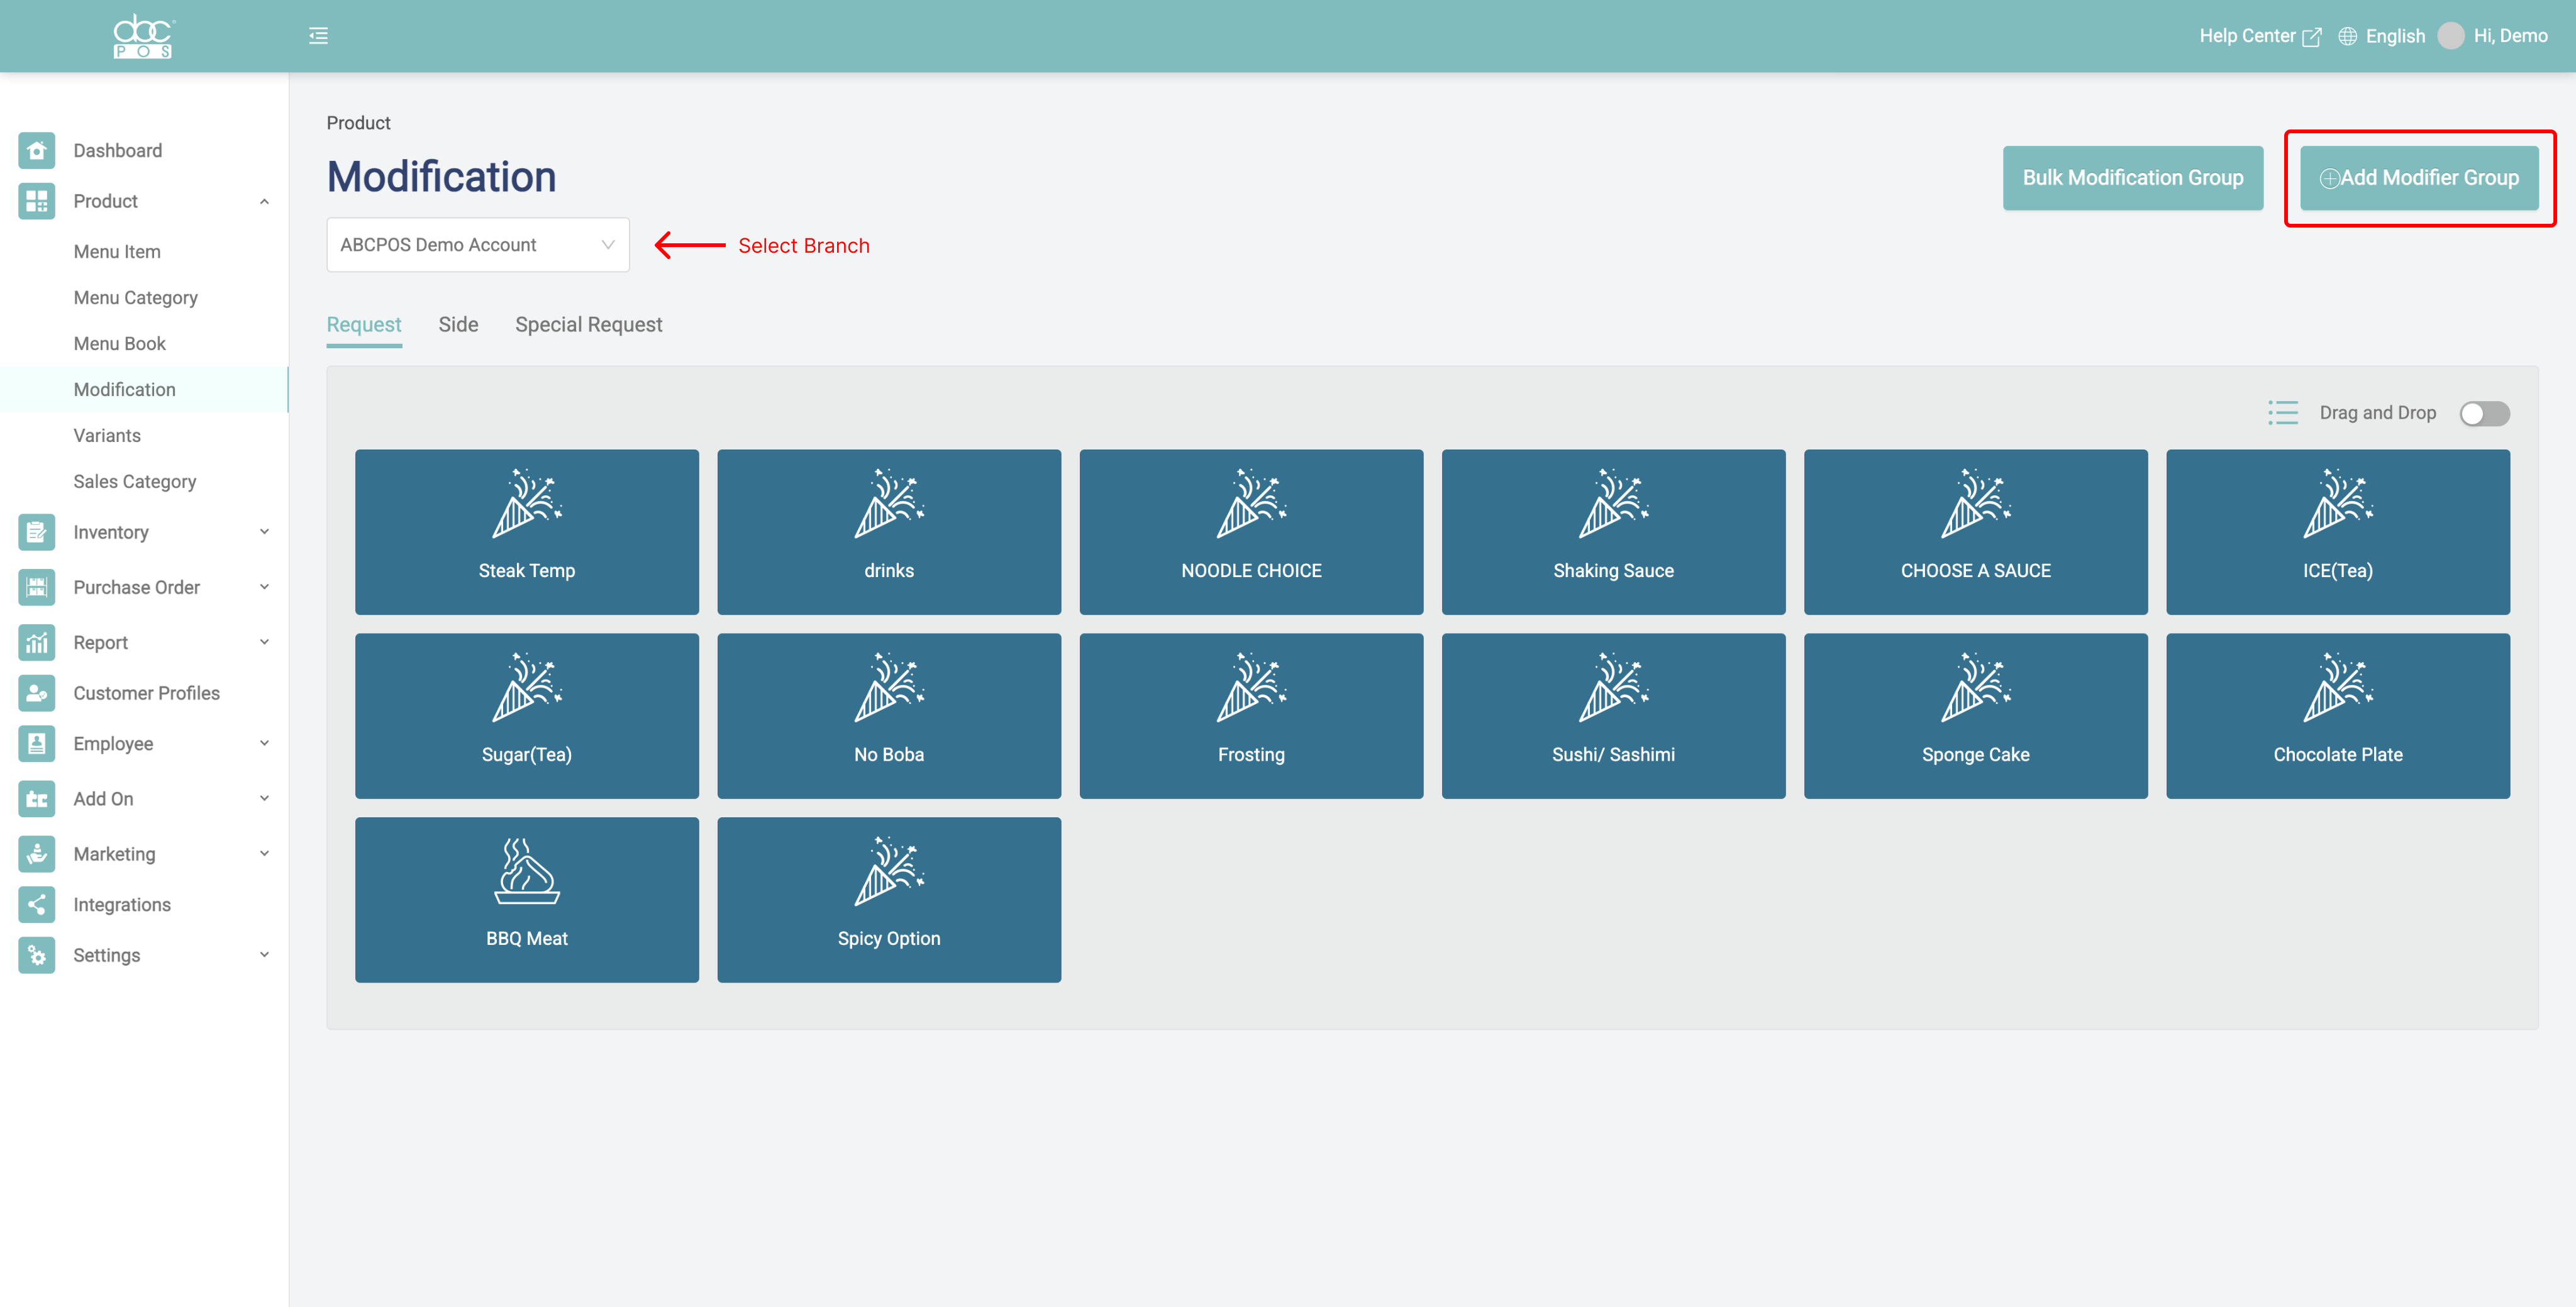
Task: Expand the Inventory menu chevron
Action: pos(264,532)
